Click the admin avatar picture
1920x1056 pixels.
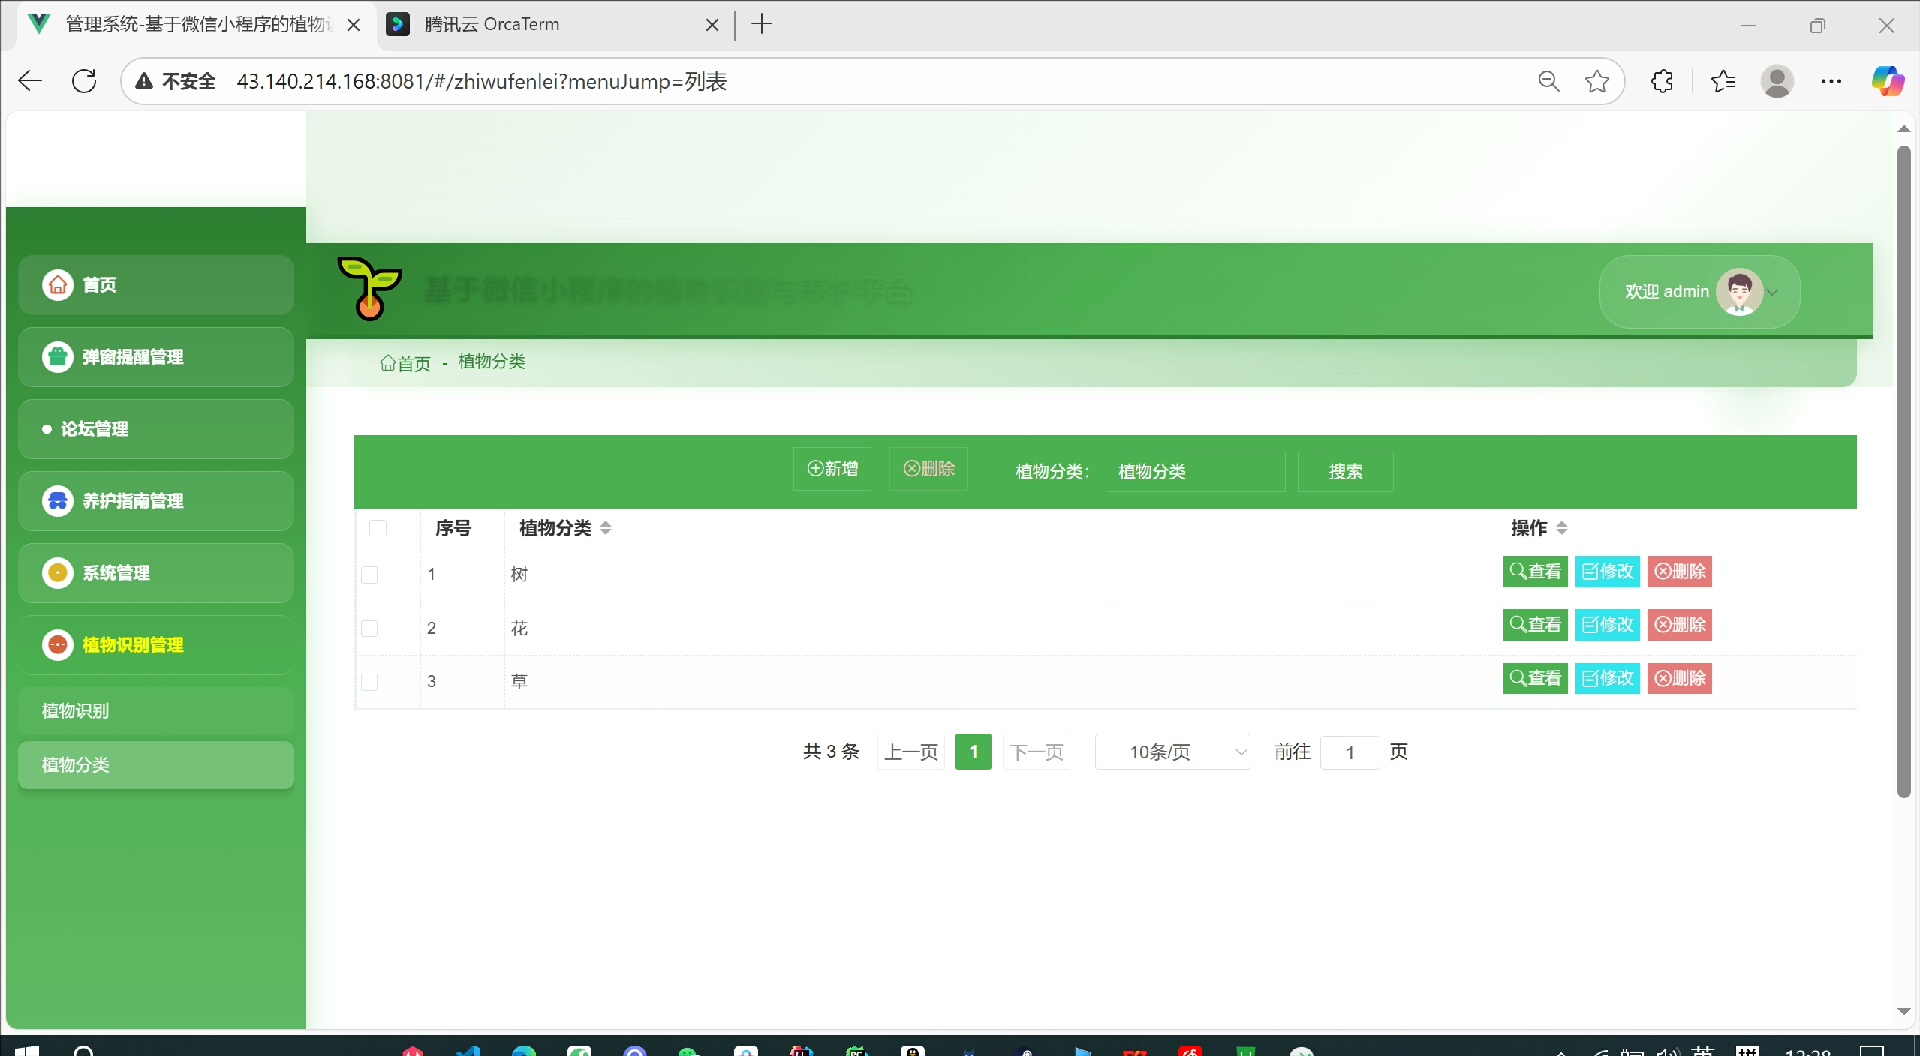[1739, 292]
